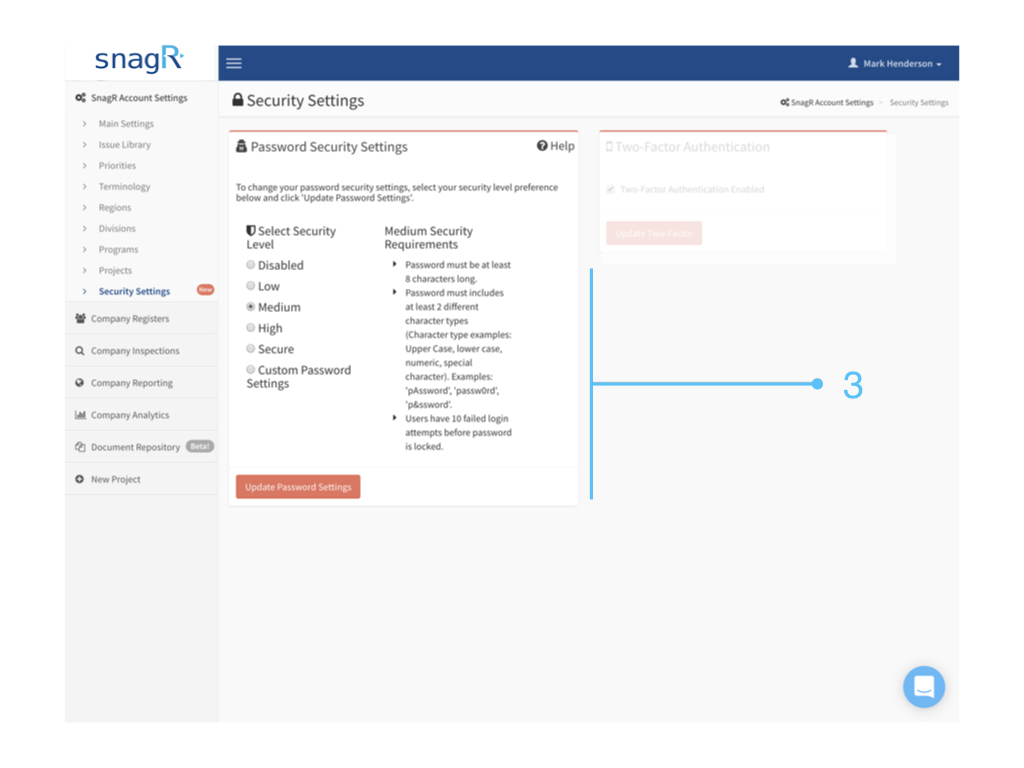The image size is (1024, 768).
Task: Expand the Terminology chevron
Action: (84, 186)
